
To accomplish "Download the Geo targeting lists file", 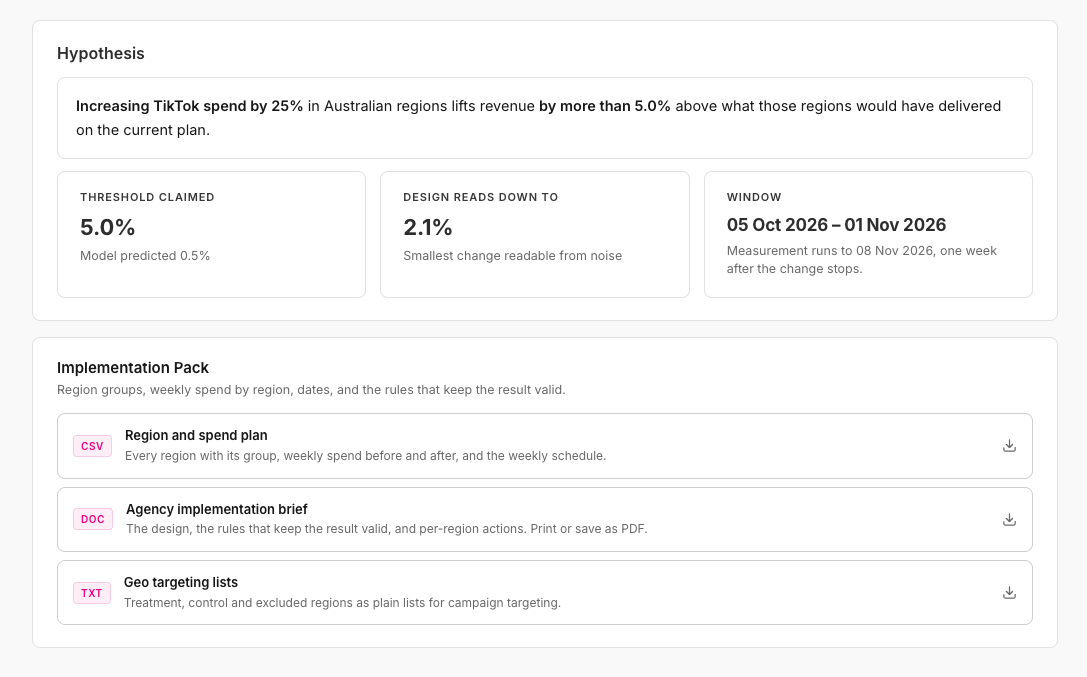I will click(1009, 592).
